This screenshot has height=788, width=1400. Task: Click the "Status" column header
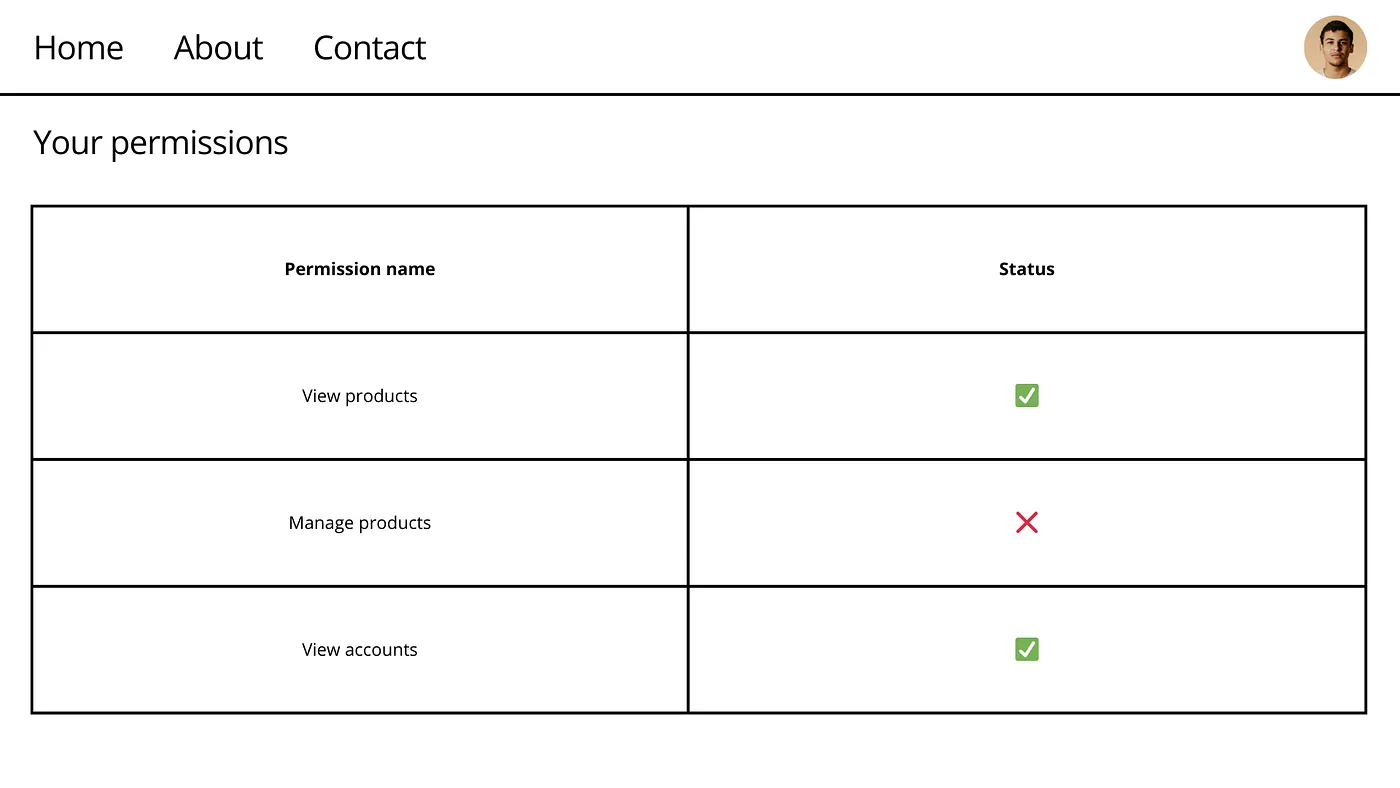point(1026,269)
